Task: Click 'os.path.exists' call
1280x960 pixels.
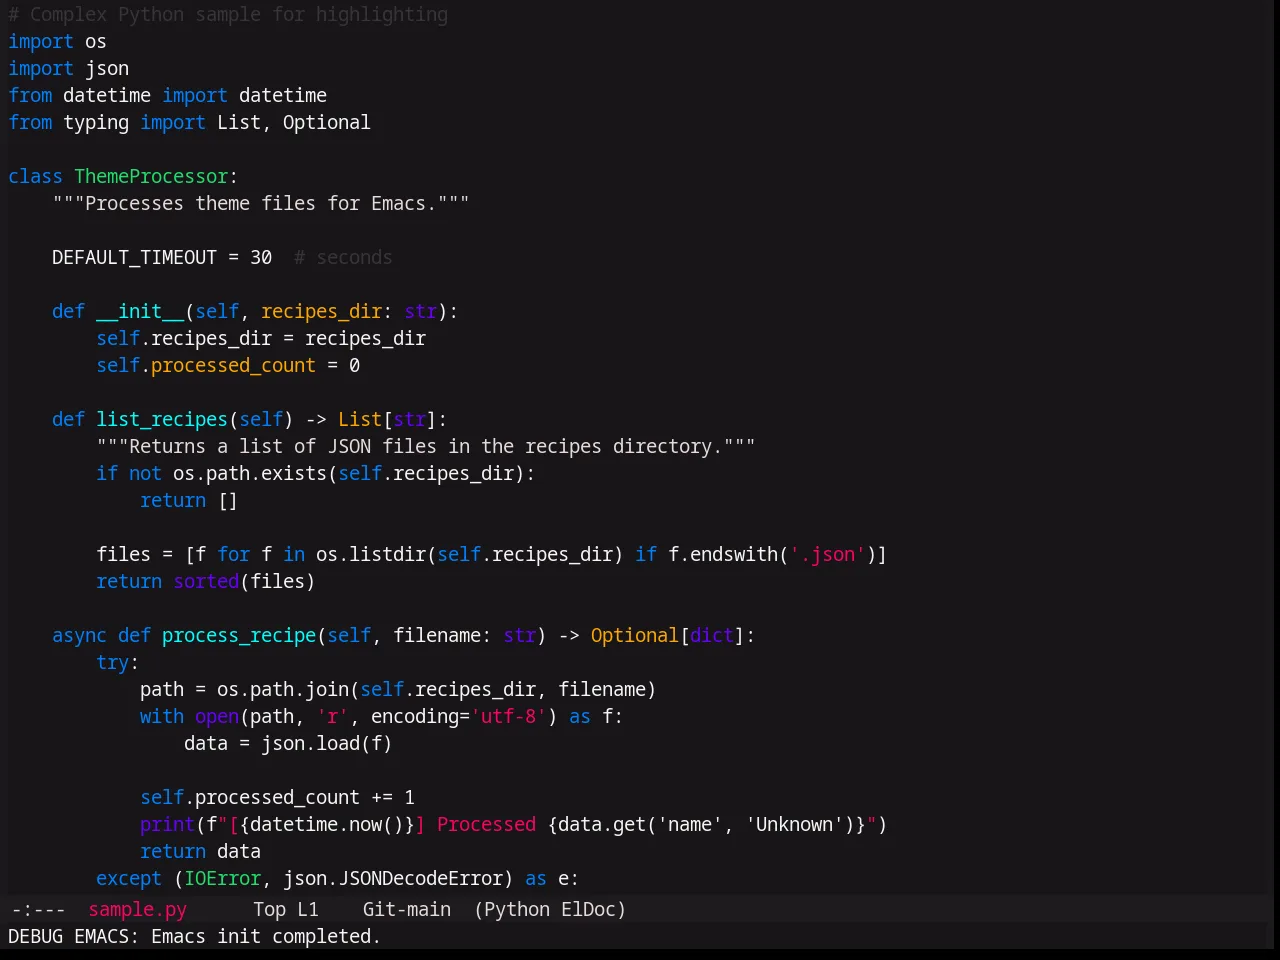Action: (x=250, y=473)
